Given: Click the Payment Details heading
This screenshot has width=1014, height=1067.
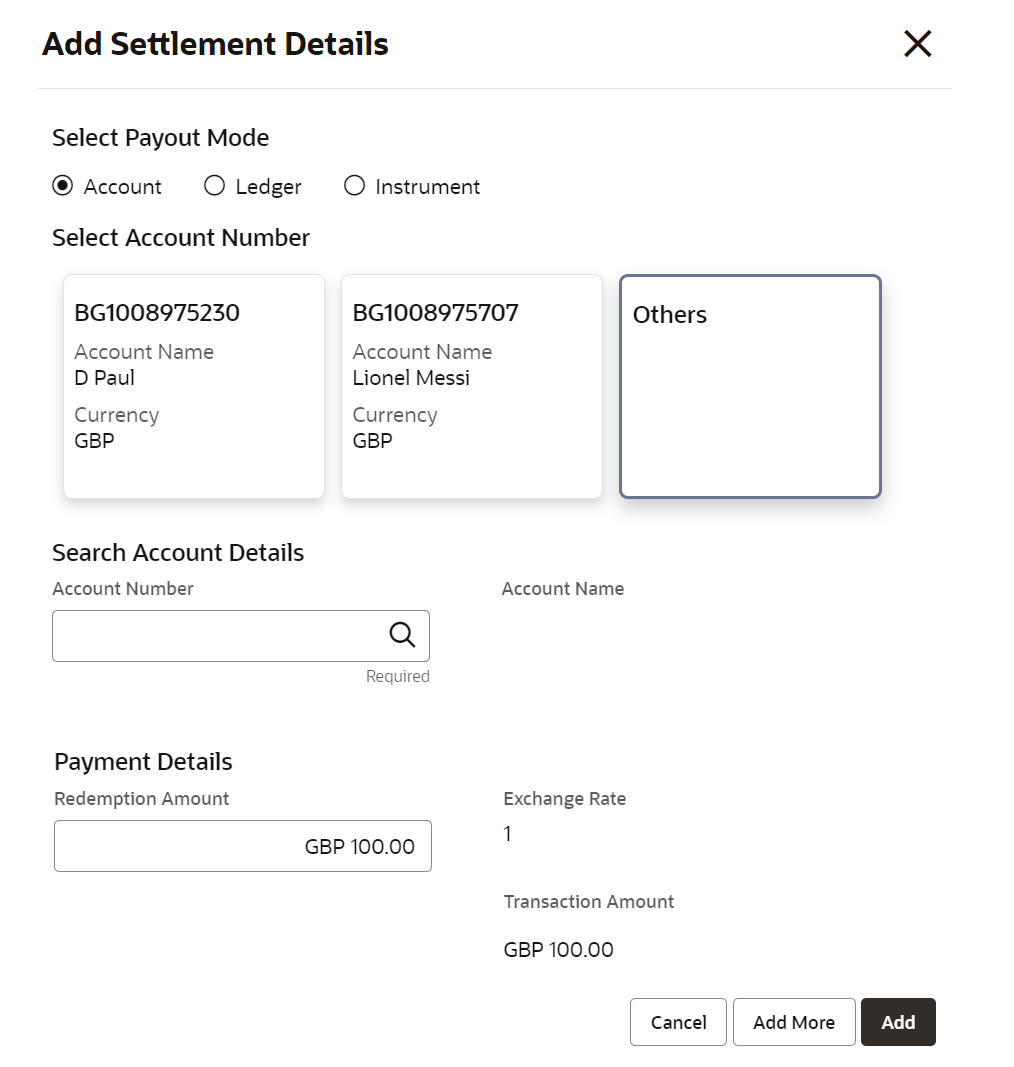Looking at the screenshot, I should click(143, 762).
